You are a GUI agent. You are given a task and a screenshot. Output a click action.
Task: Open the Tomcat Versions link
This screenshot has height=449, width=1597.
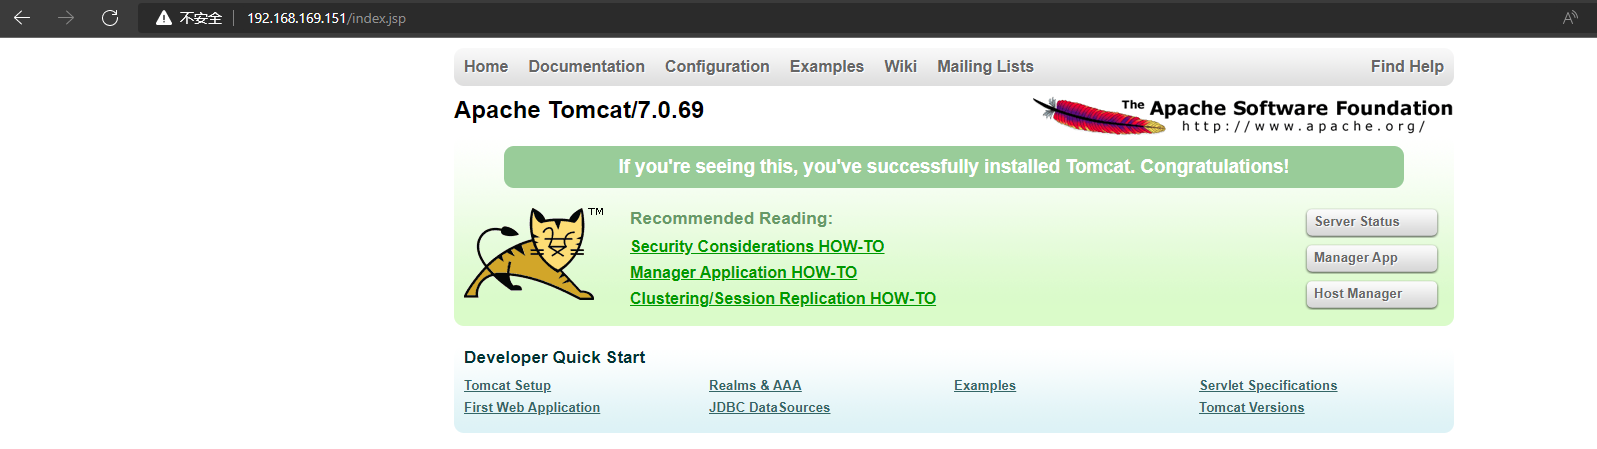click(1252, 407)
